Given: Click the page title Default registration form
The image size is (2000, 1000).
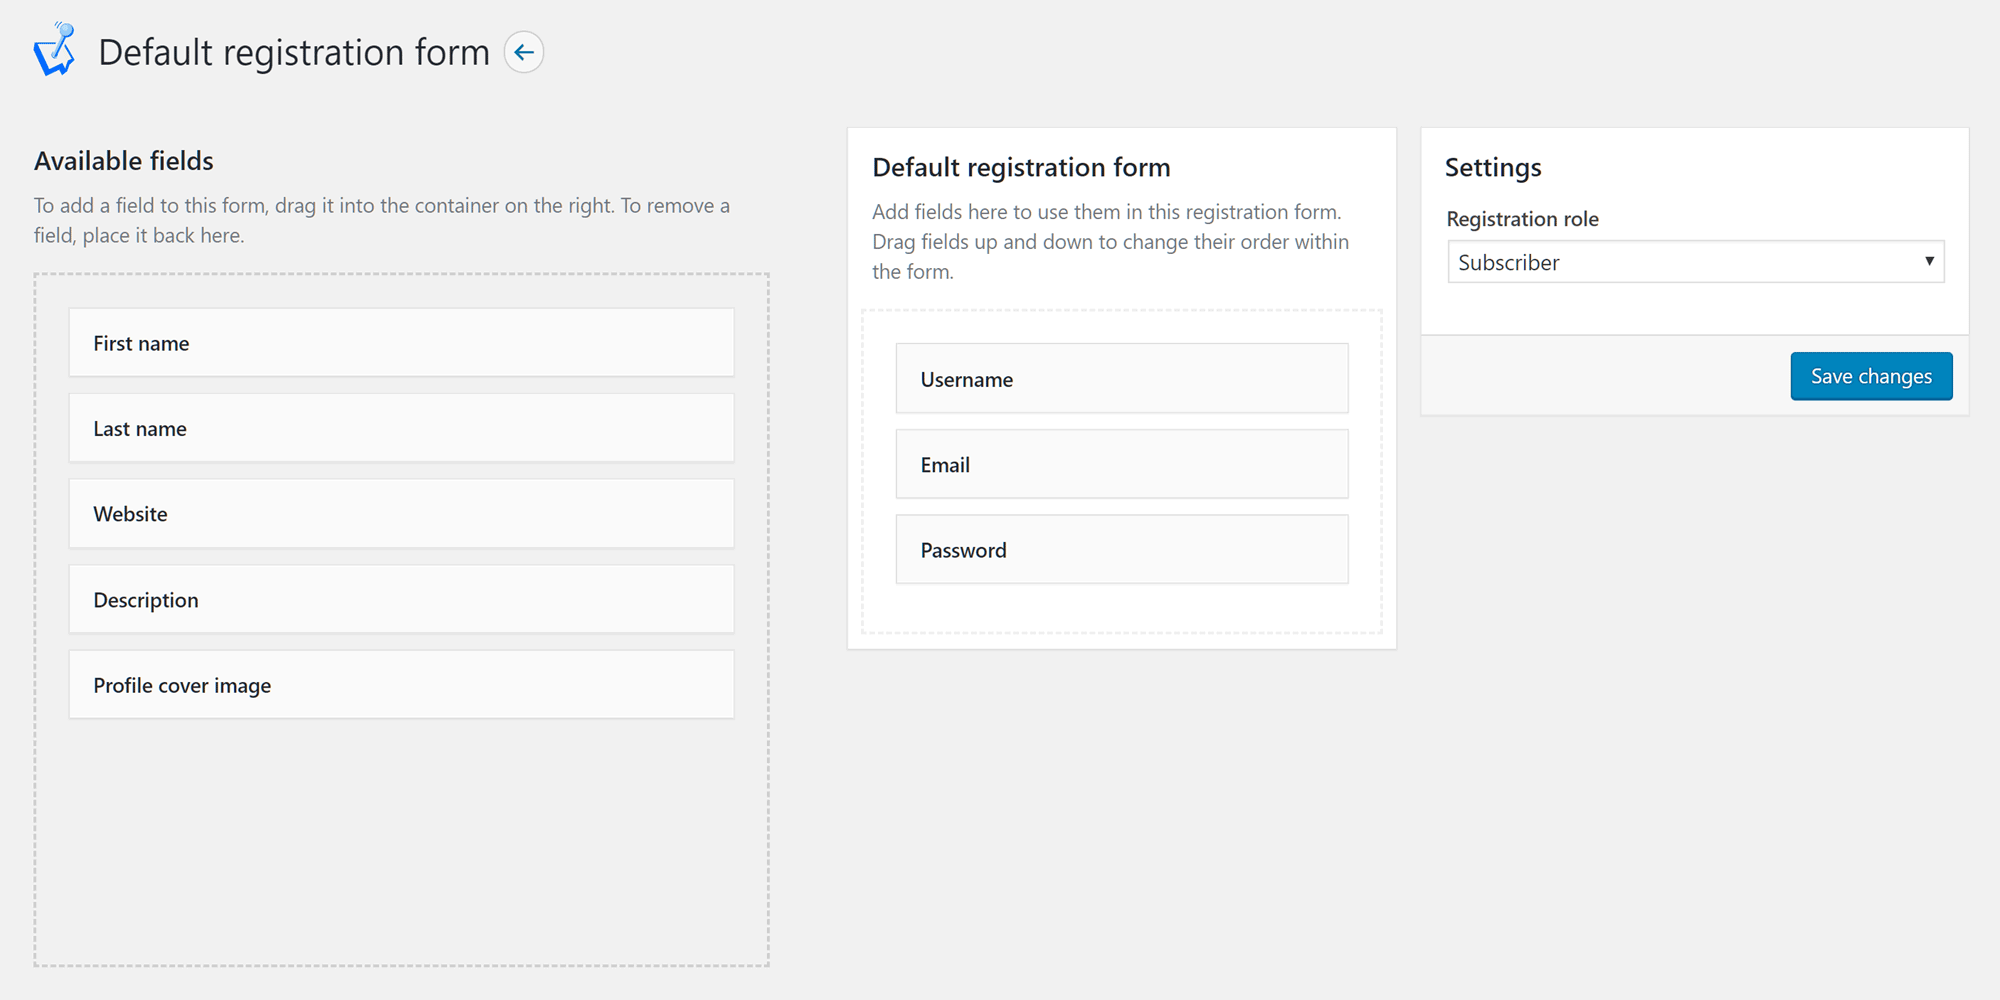Looking at the screenshot, I should [x=294, y=52].
